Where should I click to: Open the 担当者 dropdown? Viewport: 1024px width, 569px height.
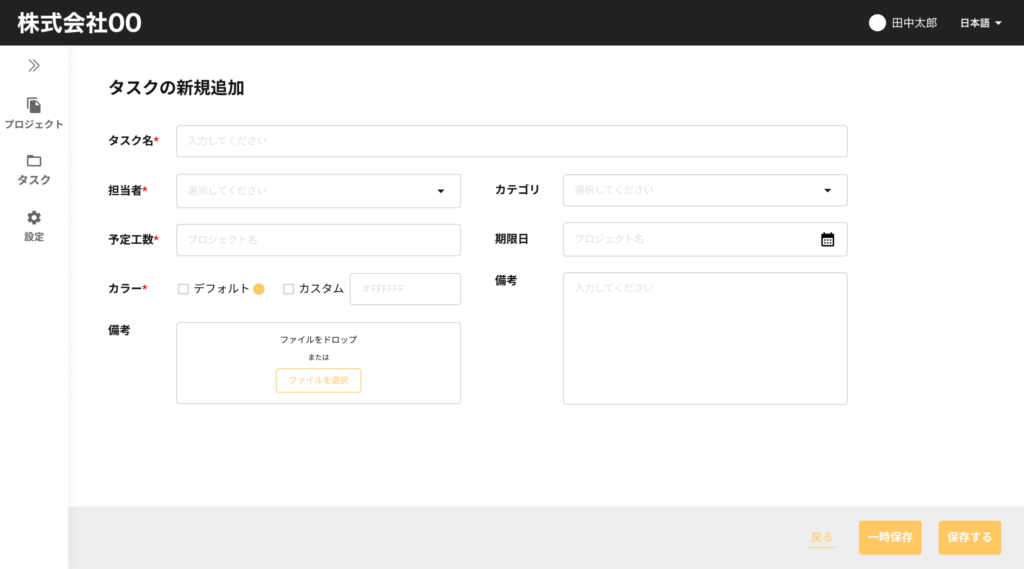pyautogui.click(x=318, y=191)
